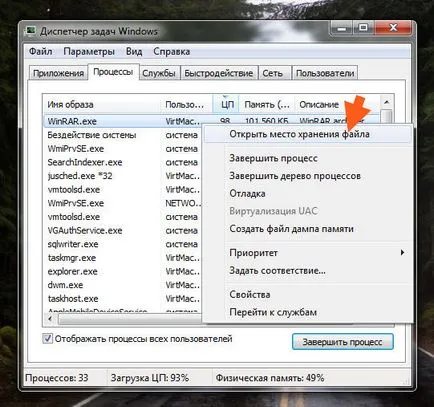Click the horizontal scrollbar track of list

click(130, 319)
